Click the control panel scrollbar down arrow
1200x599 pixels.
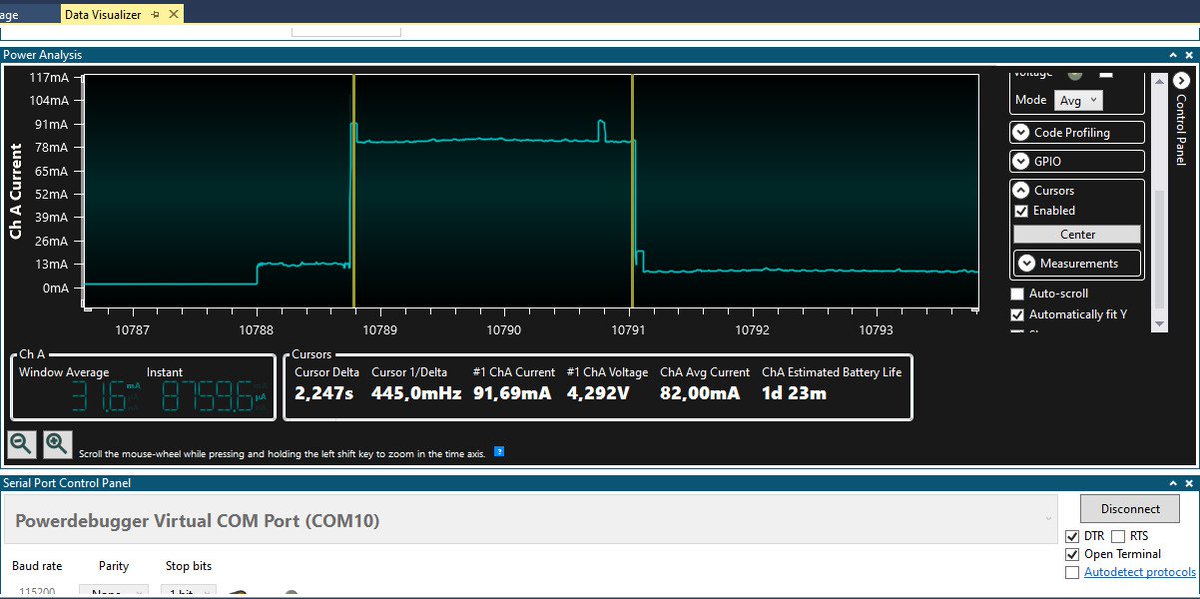pos(1159,325)
